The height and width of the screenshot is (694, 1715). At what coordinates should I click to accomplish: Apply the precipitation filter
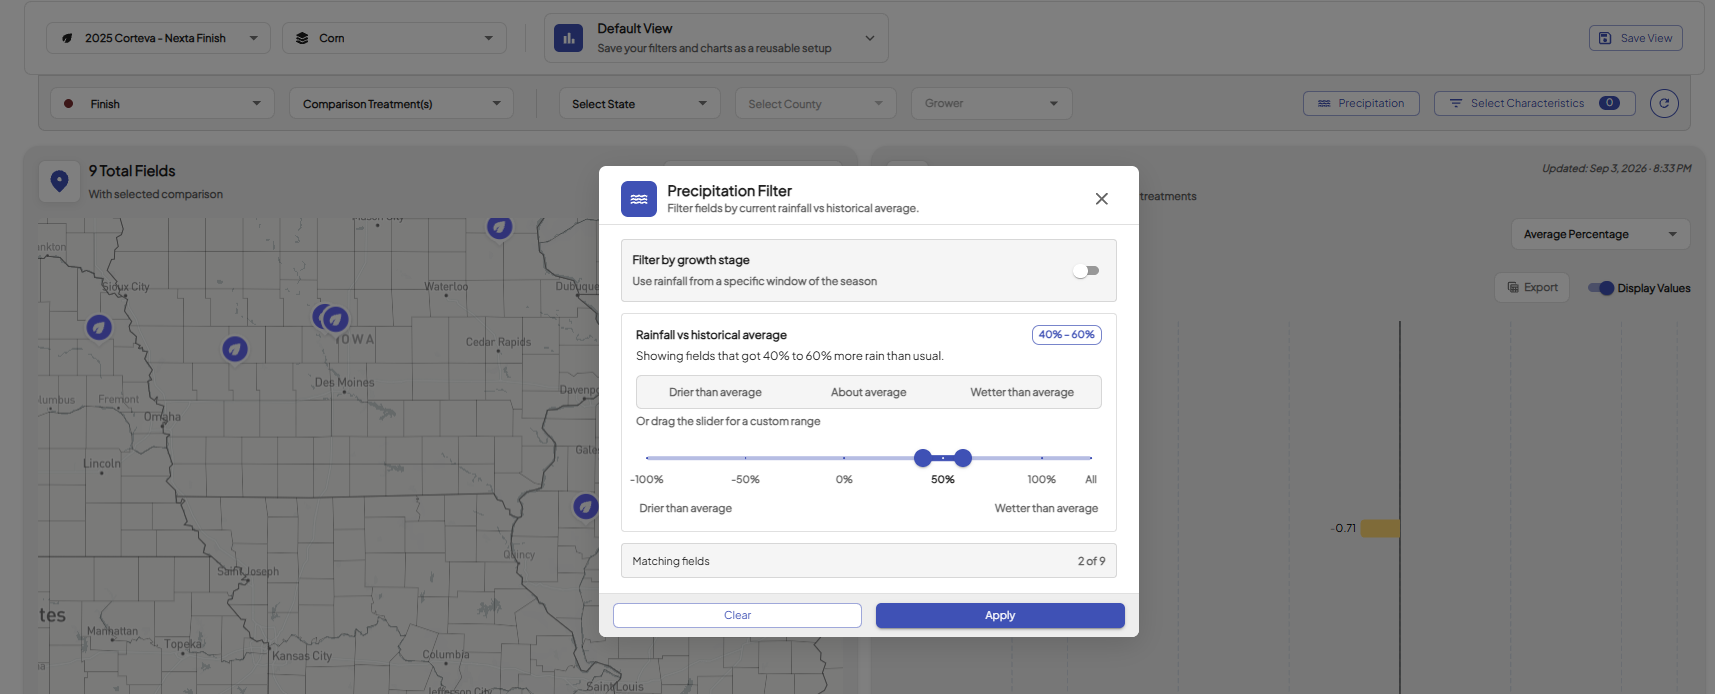tap(1000, 616)
